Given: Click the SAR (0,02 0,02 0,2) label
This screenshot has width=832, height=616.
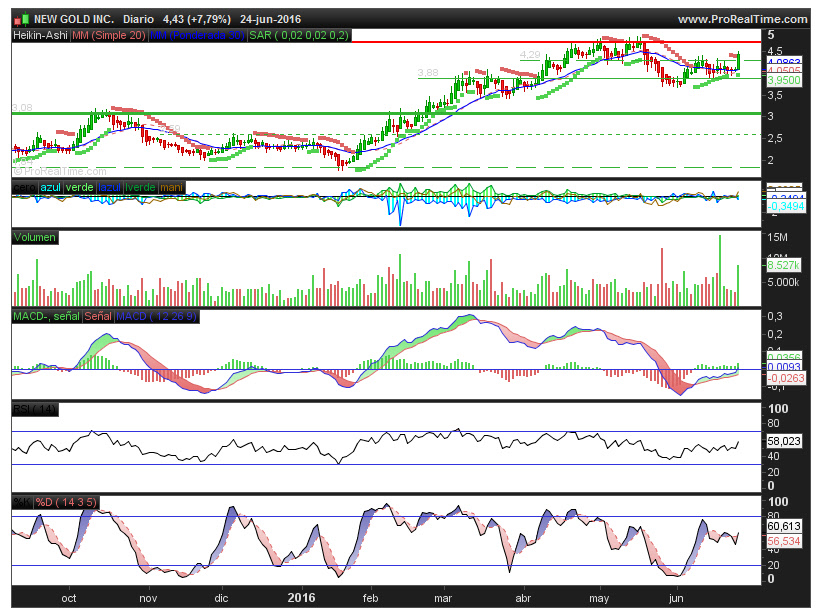Looking at the screenshot, I should (299, 36).
